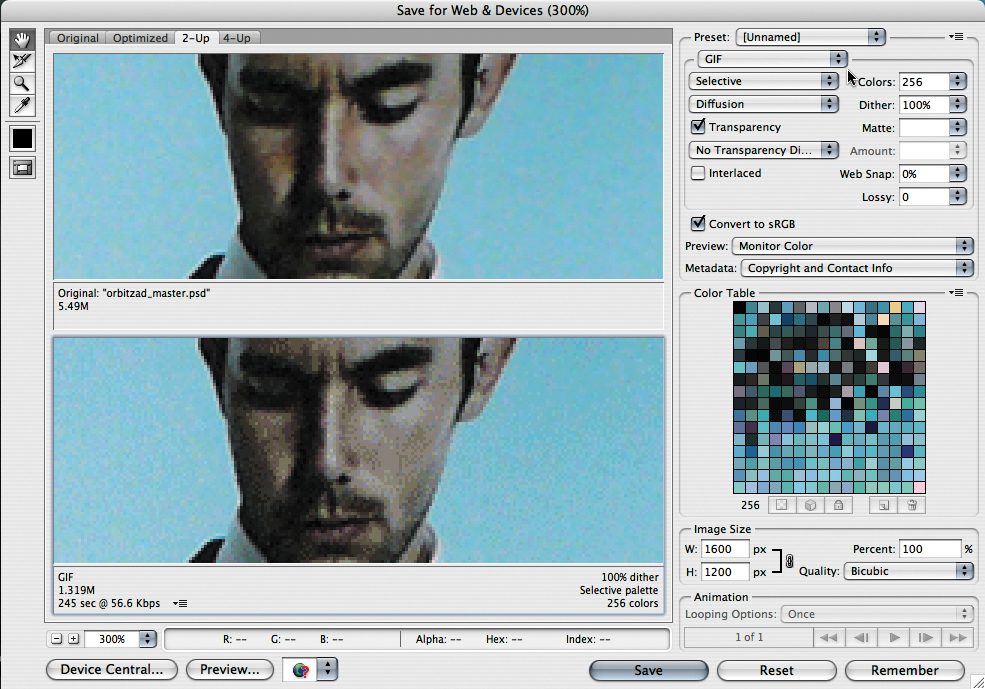This screenshot has width=985, height=689.
Task: Click the trash icon under Color Table
Action: (911, 506)
